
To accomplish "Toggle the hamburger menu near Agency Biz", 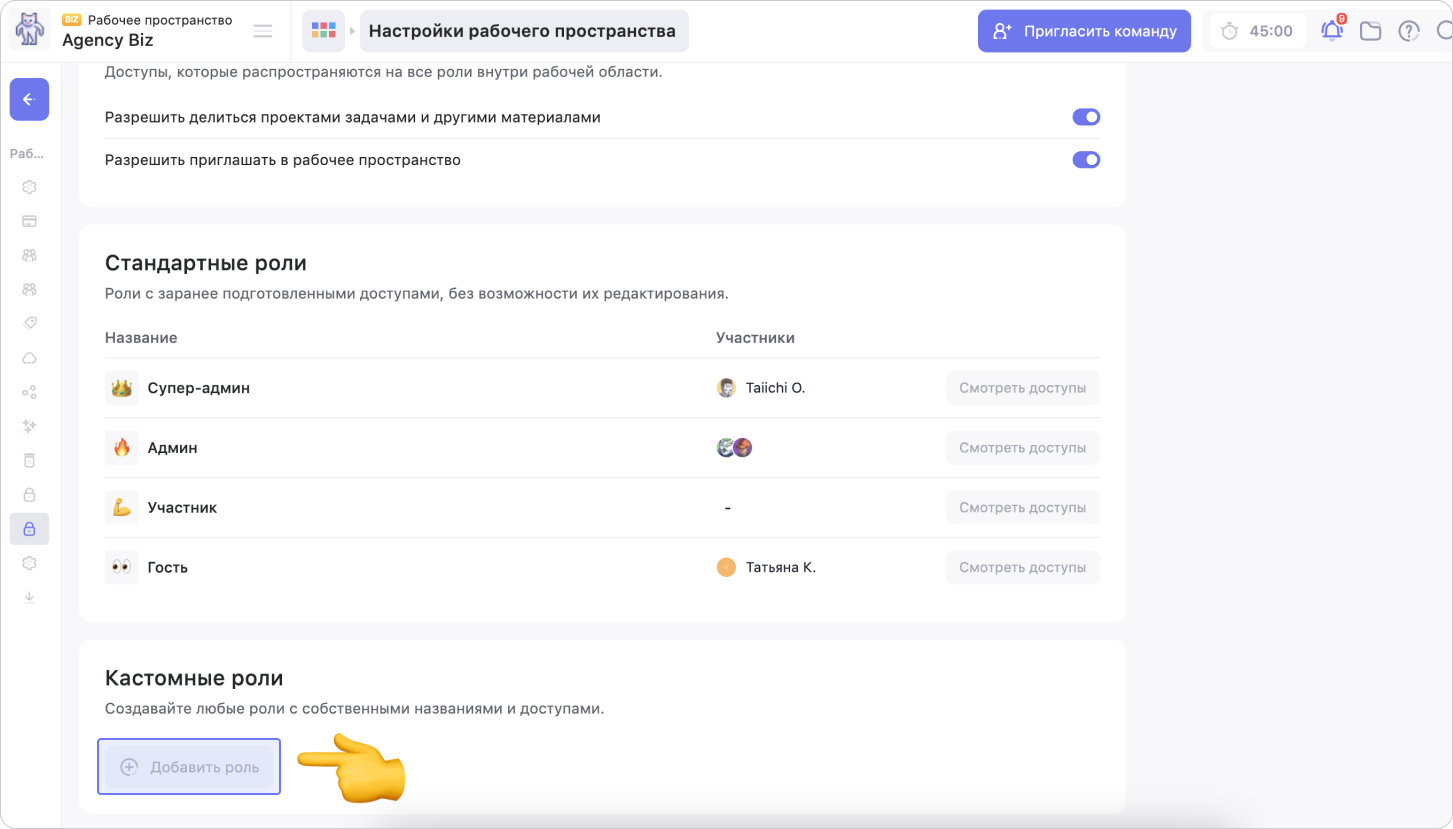I will 263,31.
